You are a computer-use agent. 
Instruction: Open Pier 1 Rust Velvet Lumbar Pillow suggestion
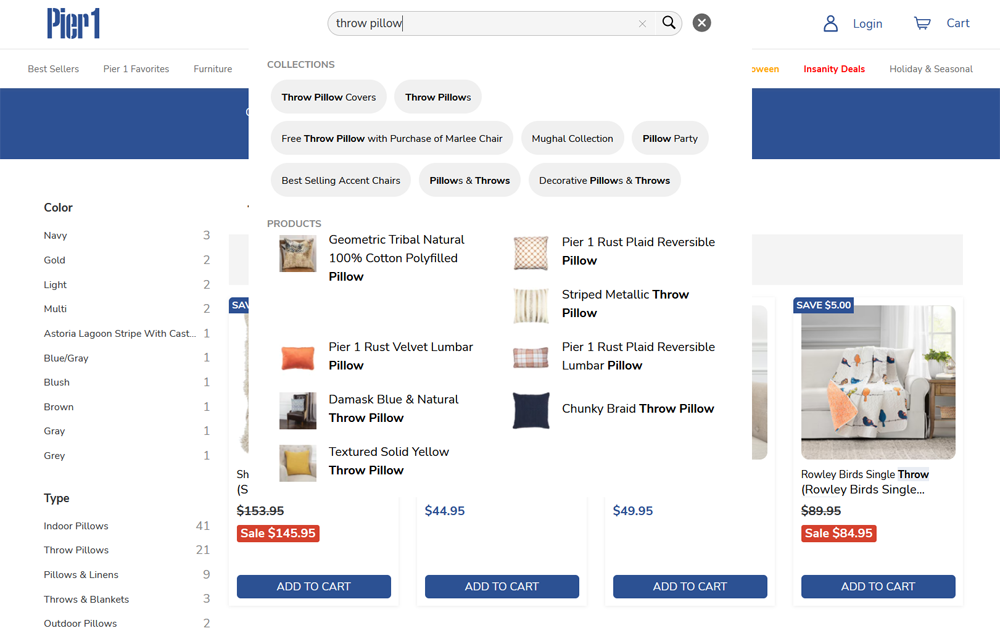pyautogui.click(x=401, y=356)
